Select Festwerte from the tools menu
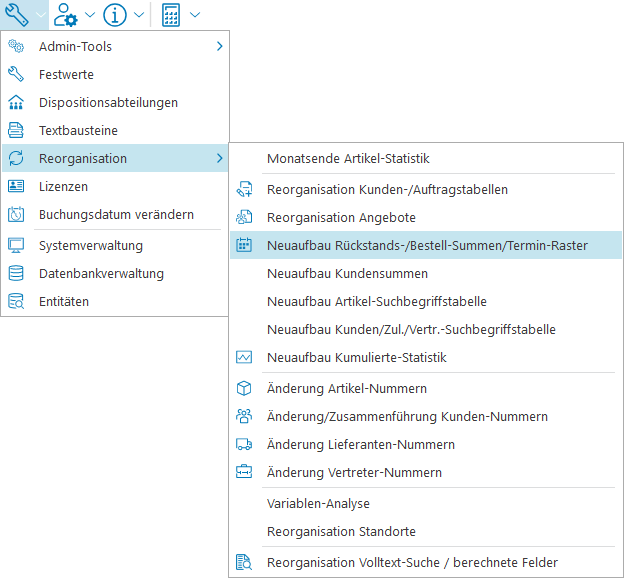The image size is (624, 578). coord(66,74)
